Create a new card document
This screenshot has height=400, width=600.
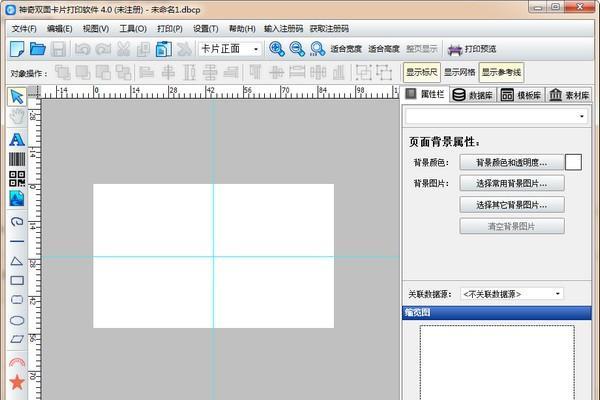click(x=17, y=49)
